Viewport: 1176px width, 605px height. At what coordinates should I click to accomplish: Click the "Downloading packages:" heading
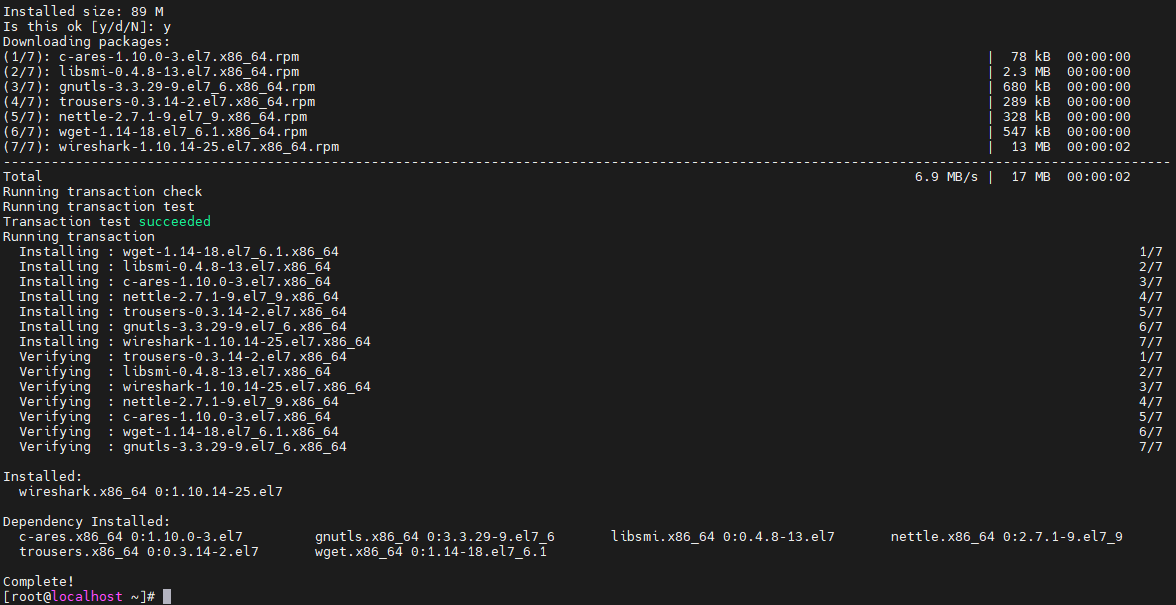(86, 42)
